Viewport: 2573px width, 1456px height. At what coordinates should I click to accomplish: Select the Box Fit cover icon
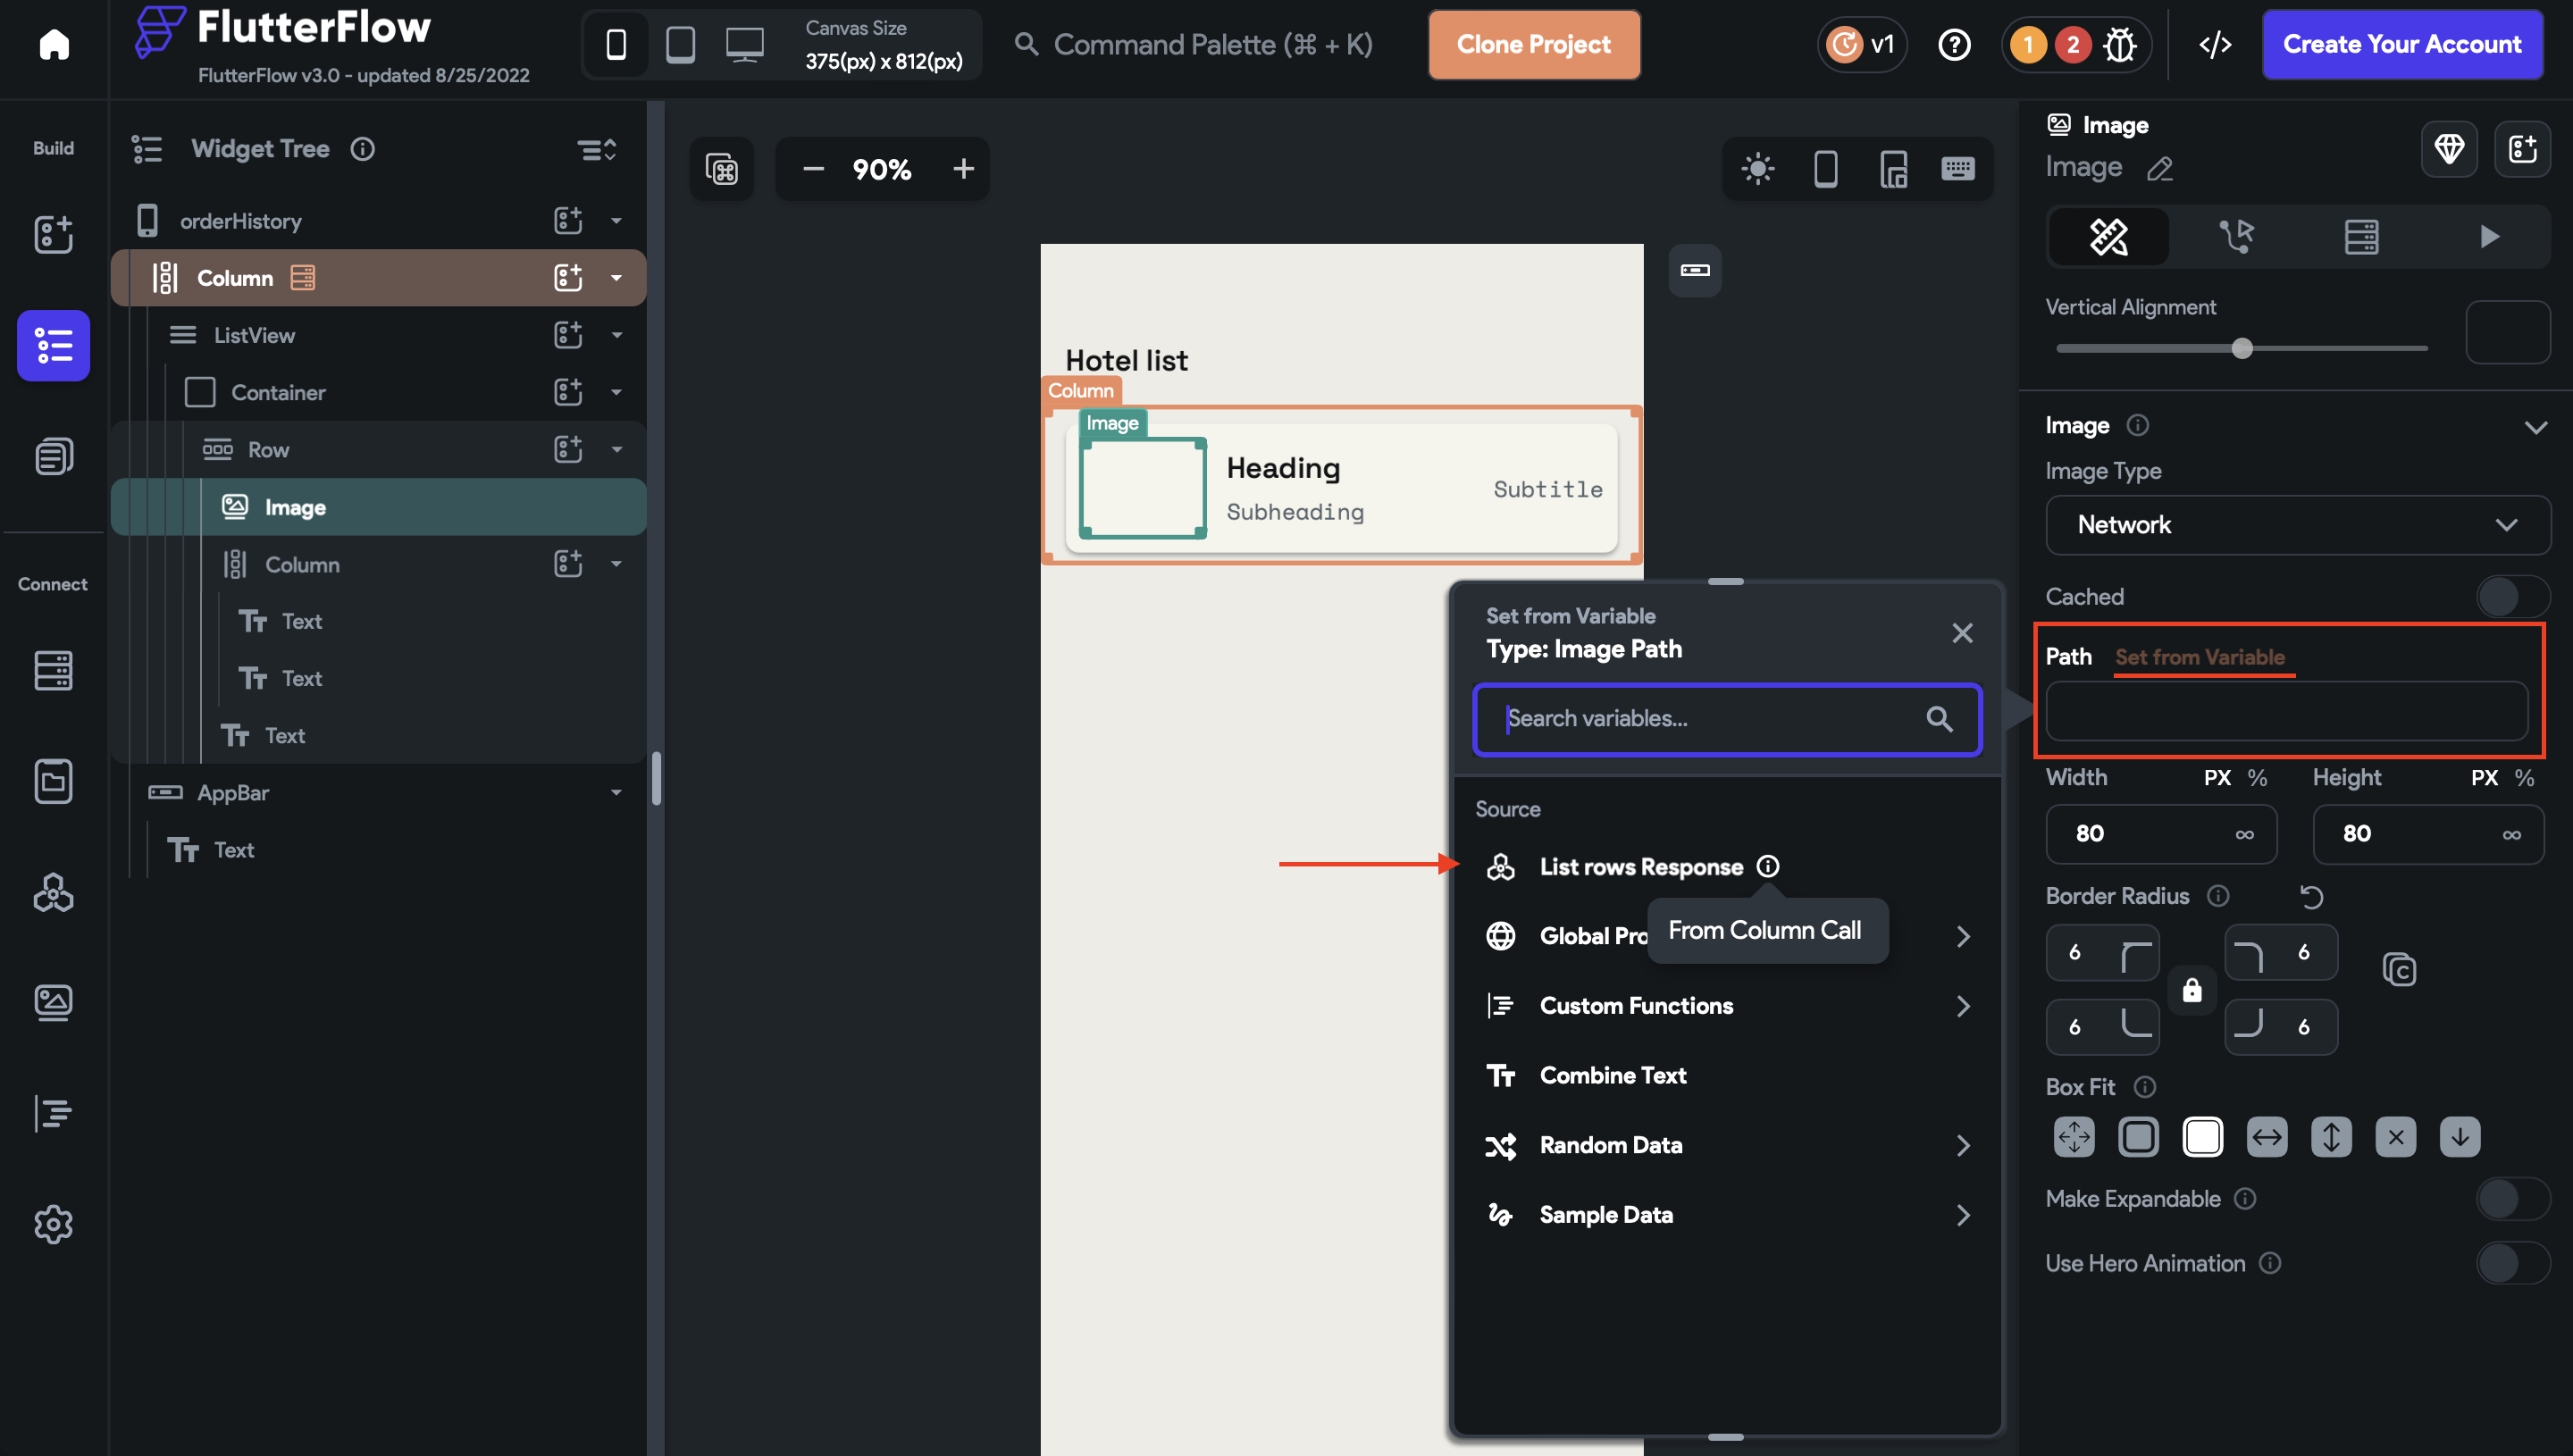[x=2202, y=1137]
